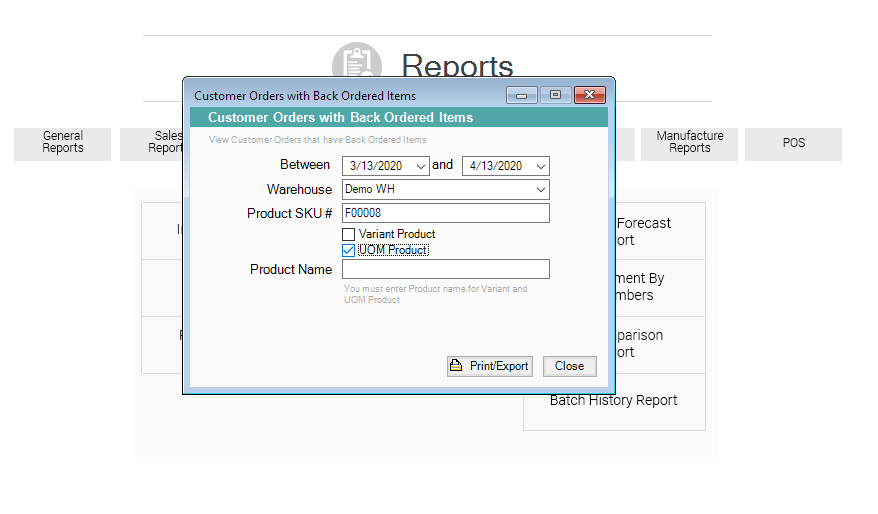Switch to the General Reports tab
Screen dimensions: 878x514
pos(63,143)
